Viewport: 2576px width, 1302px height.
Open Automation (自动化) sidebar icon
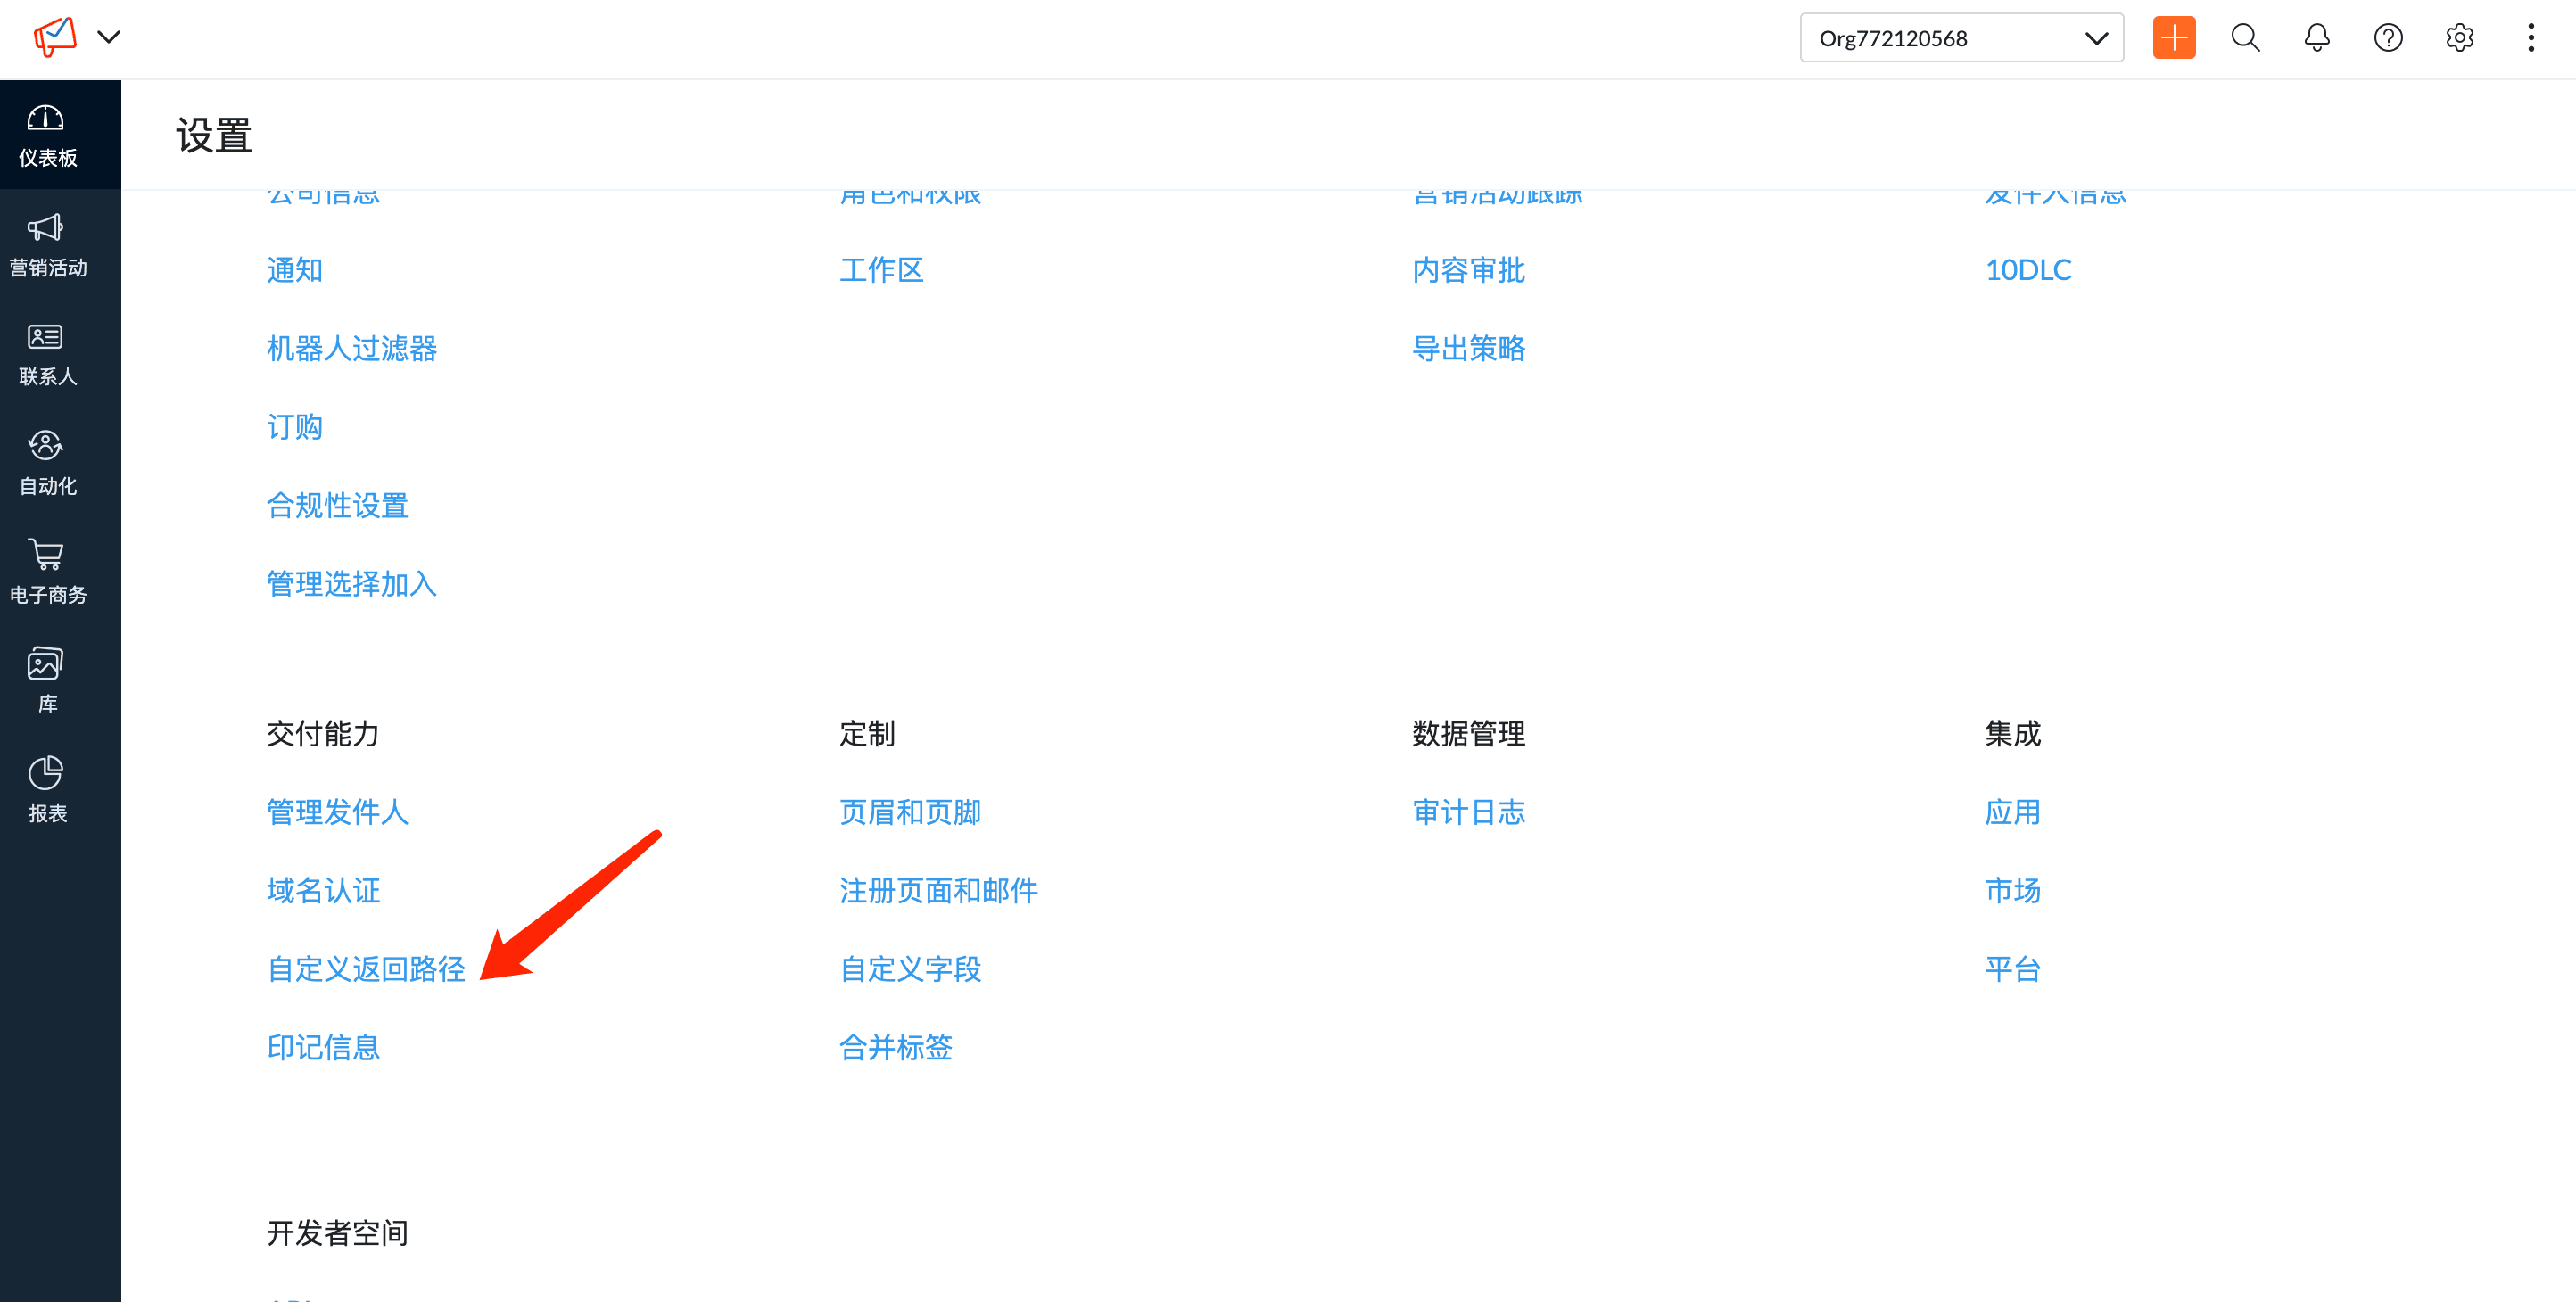pyautogui.click(x=46, y=461)
